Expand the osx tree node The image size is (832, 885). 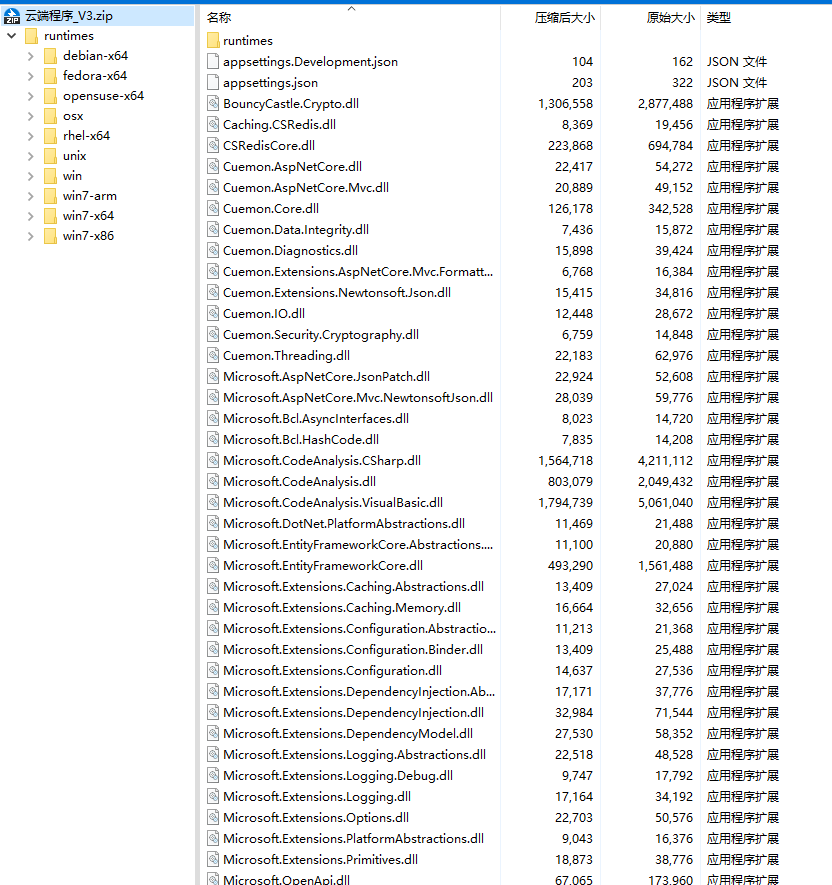click(x=30, y=116)
